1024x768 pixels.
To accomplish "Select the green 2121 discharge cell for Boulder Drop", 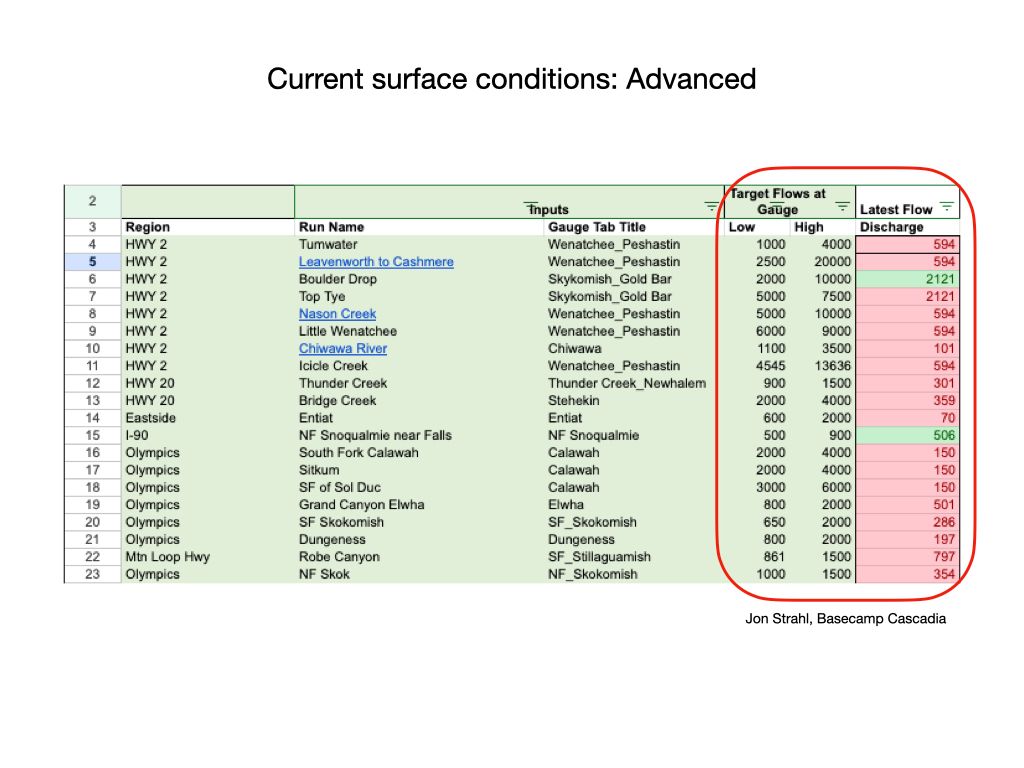I will (x=907, y=279).
